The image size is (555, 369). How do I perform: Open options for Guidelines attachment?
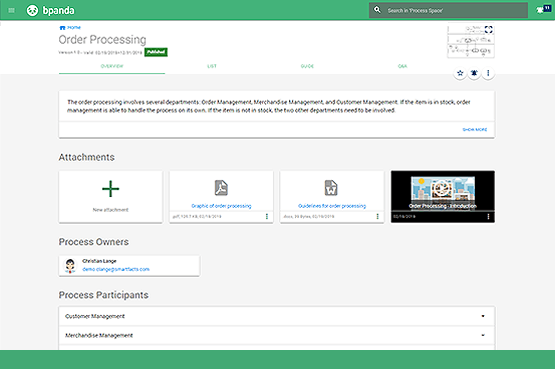pyautogui.click(x=377, y=216)
